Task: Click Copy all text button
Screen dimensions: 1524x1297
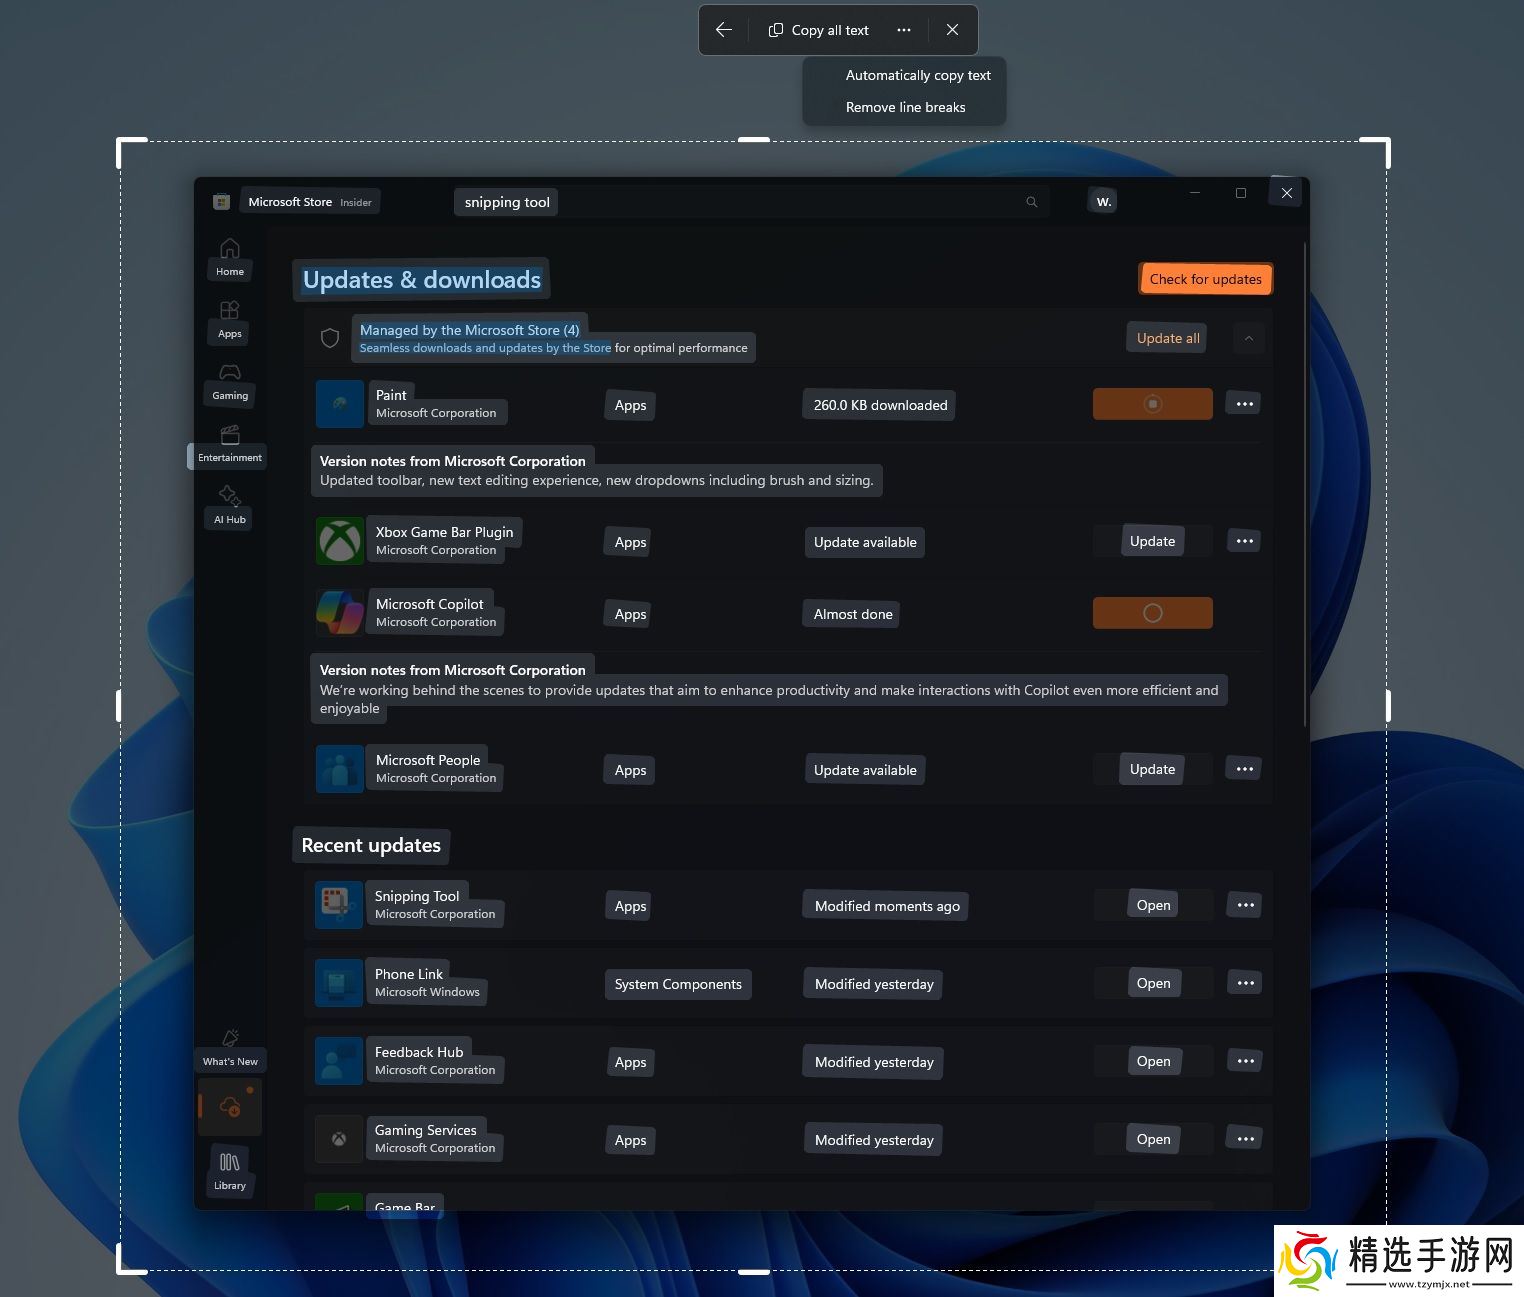Action: pos(819,30)
